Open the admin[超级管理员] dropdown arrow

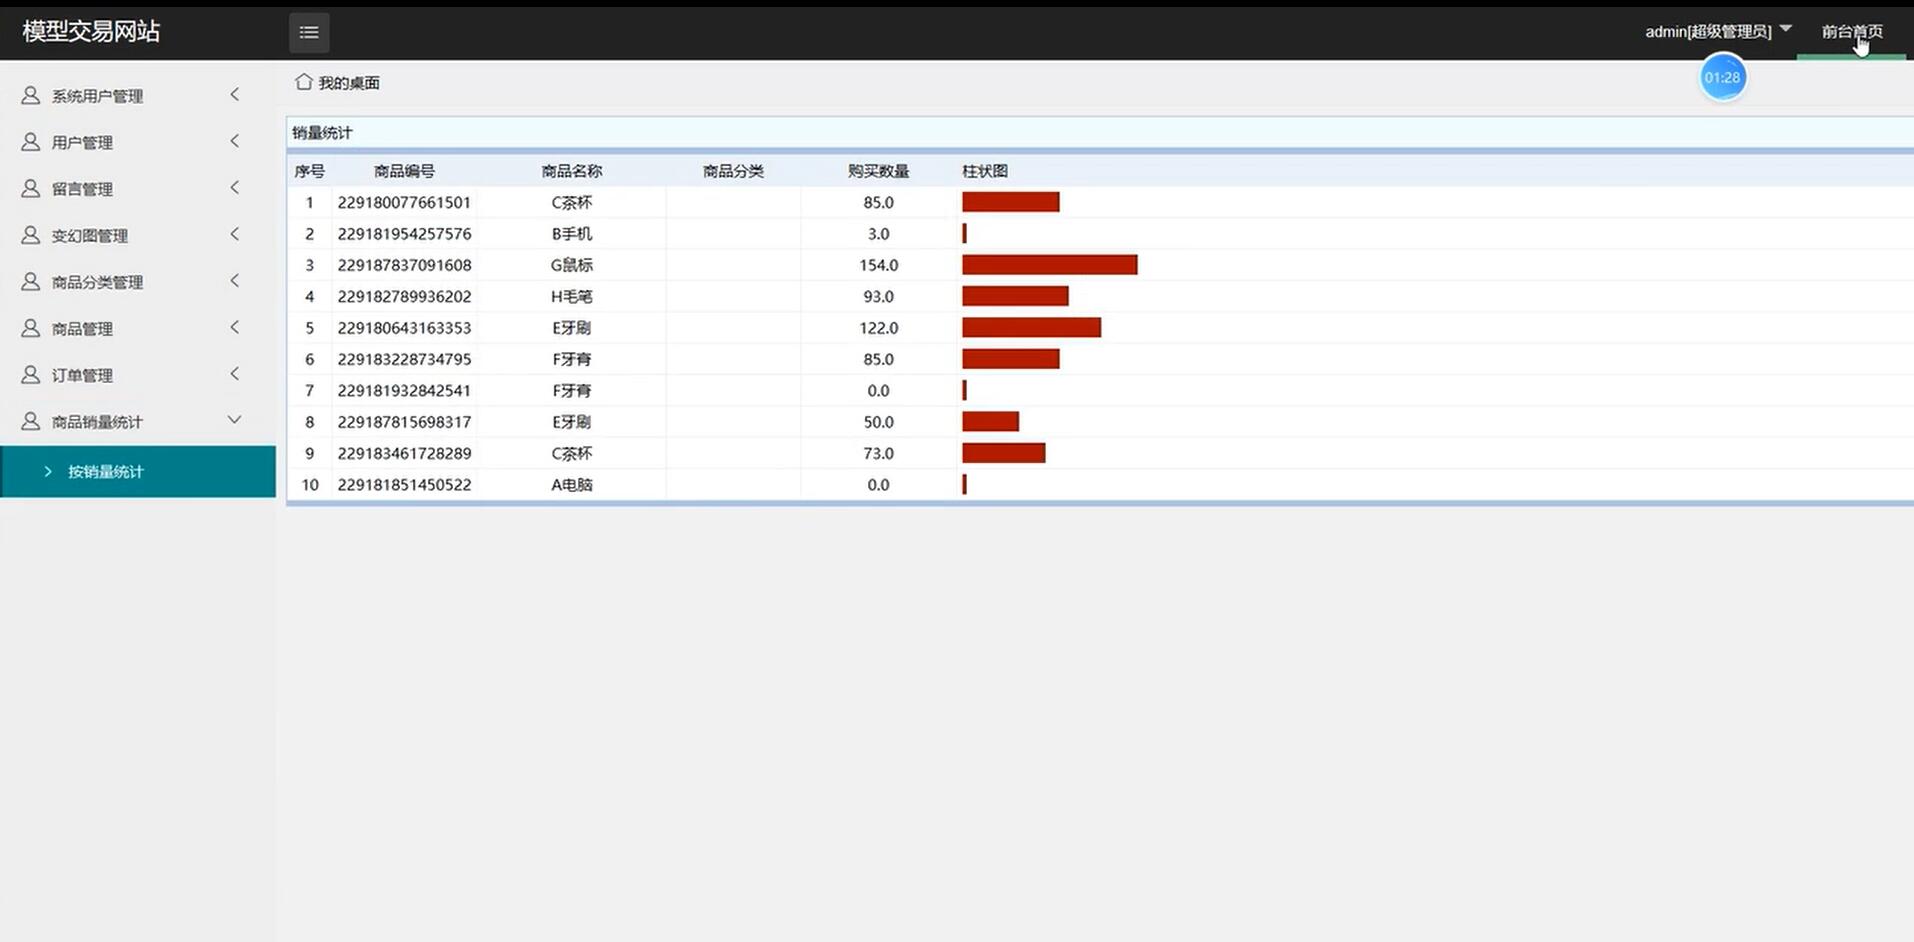coord(1786,29)
